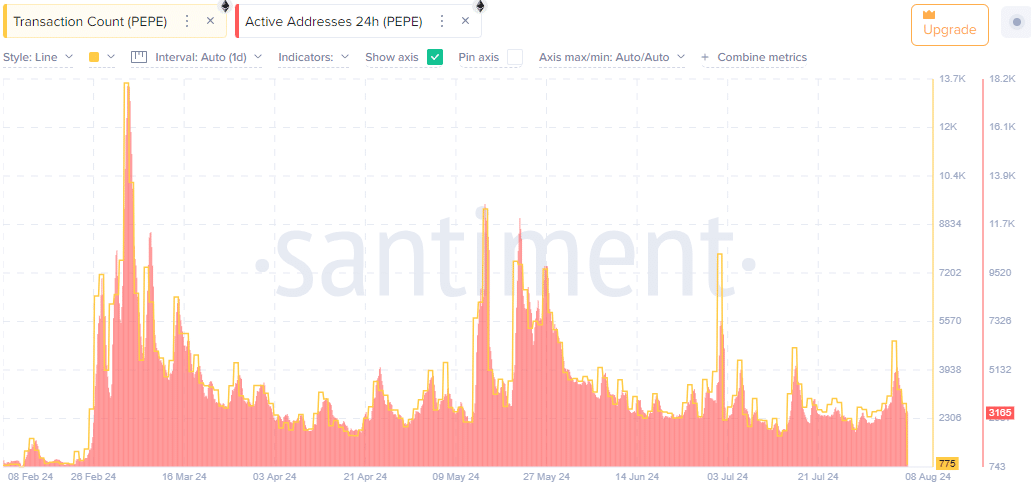Screen dimensions: 1031x496
Task: Click the 13.9K red axis tick label
Action: tap(1001, 176)
